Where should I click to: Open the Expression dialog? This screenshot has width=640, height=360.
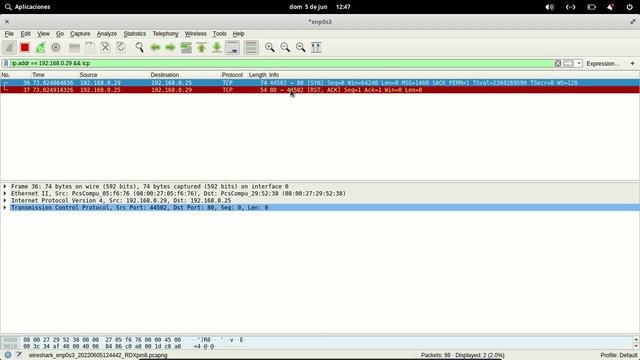point(602,64)
